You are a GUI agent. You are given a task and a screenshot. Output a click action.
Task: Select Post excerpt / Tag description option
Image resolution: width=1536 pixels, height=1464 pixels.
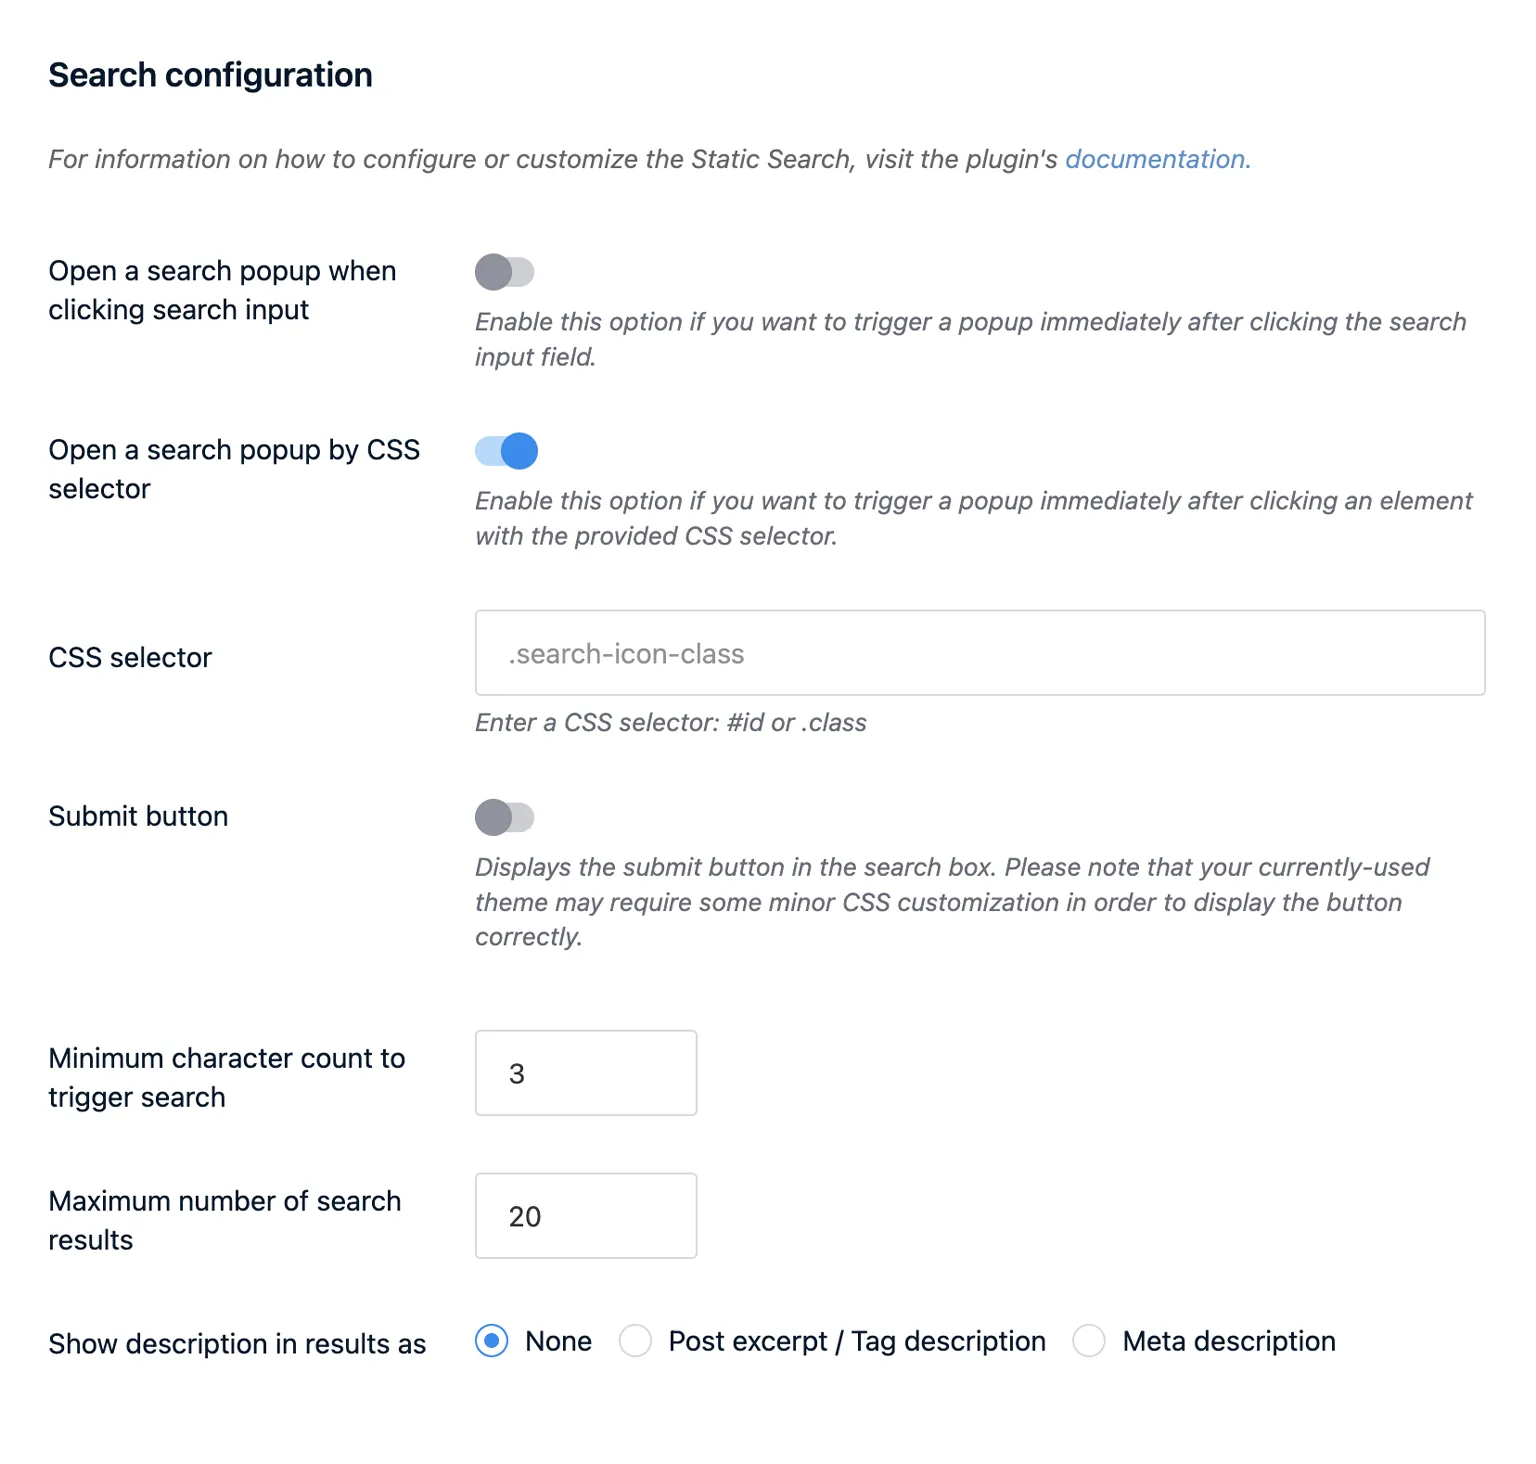(636, 1341)
